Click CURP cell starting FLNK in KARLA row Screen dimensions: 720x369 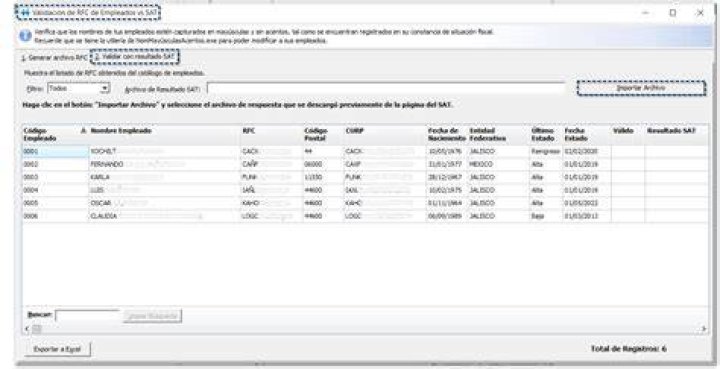[385, 177]
